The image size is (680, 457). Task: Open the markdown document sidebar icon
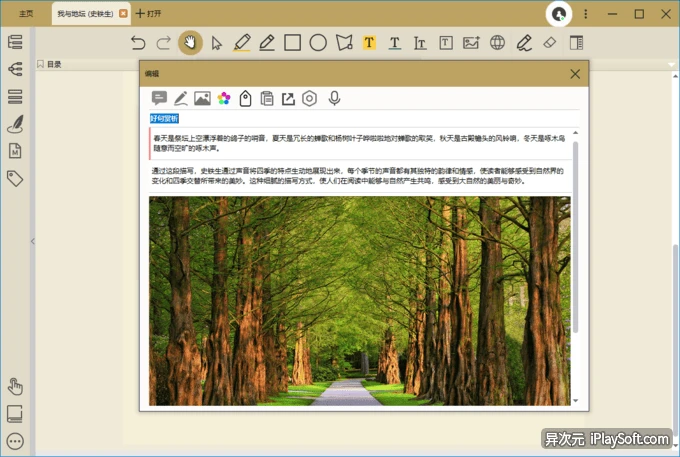pyautogui.click(x=15, y=151)
